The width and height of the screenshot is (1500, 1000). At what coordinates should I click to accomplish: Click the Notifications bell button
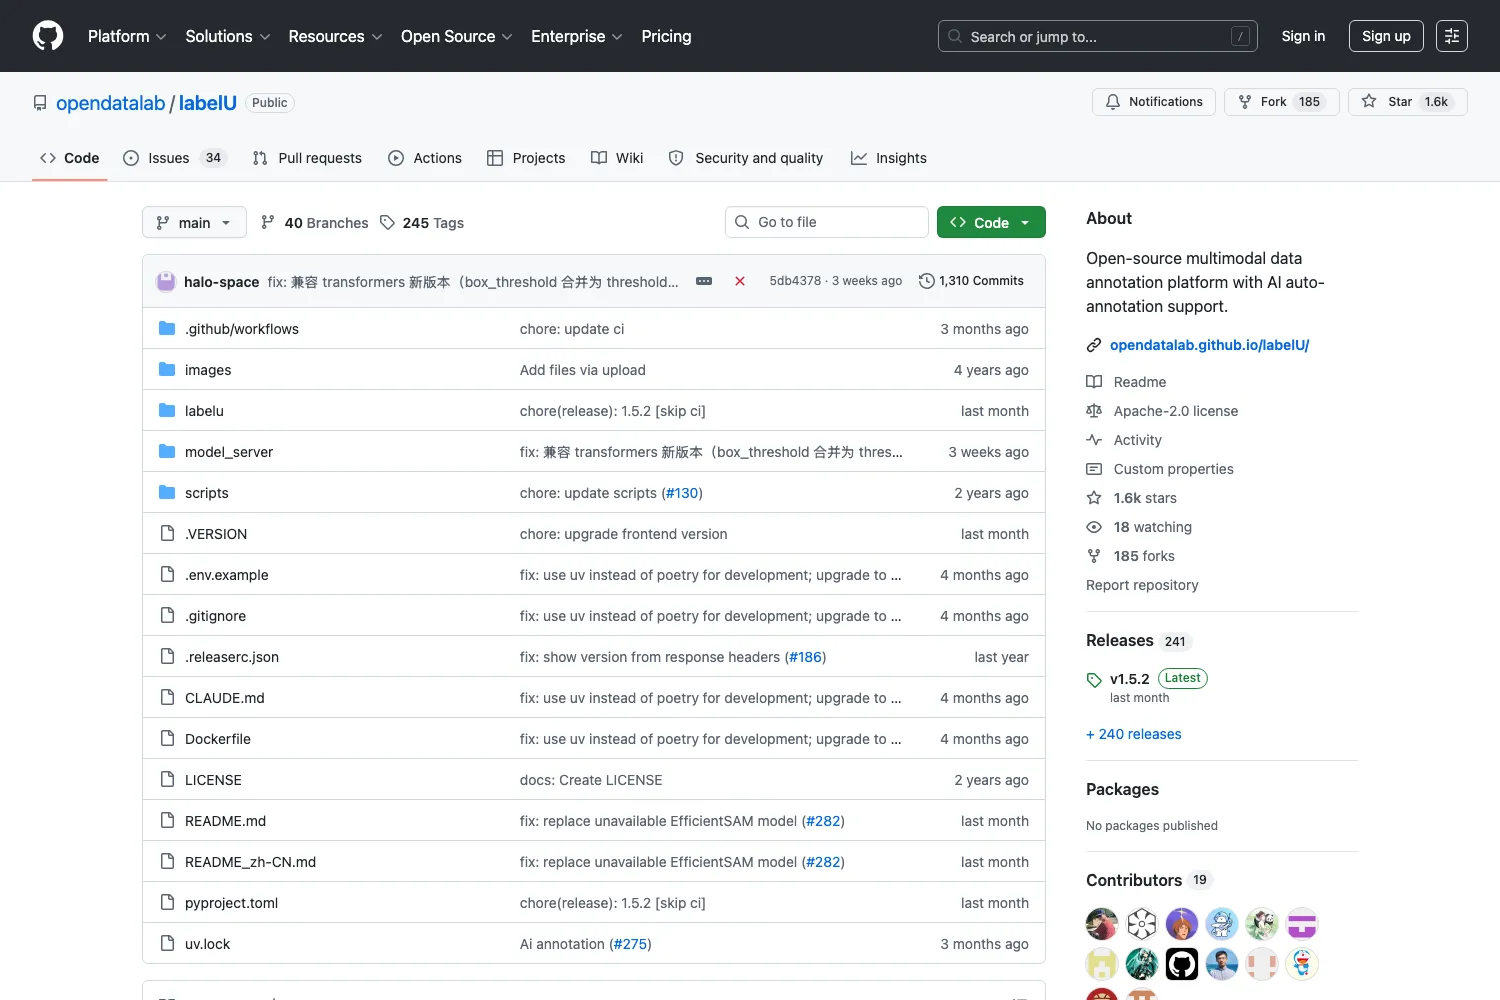pos(1154,102)
